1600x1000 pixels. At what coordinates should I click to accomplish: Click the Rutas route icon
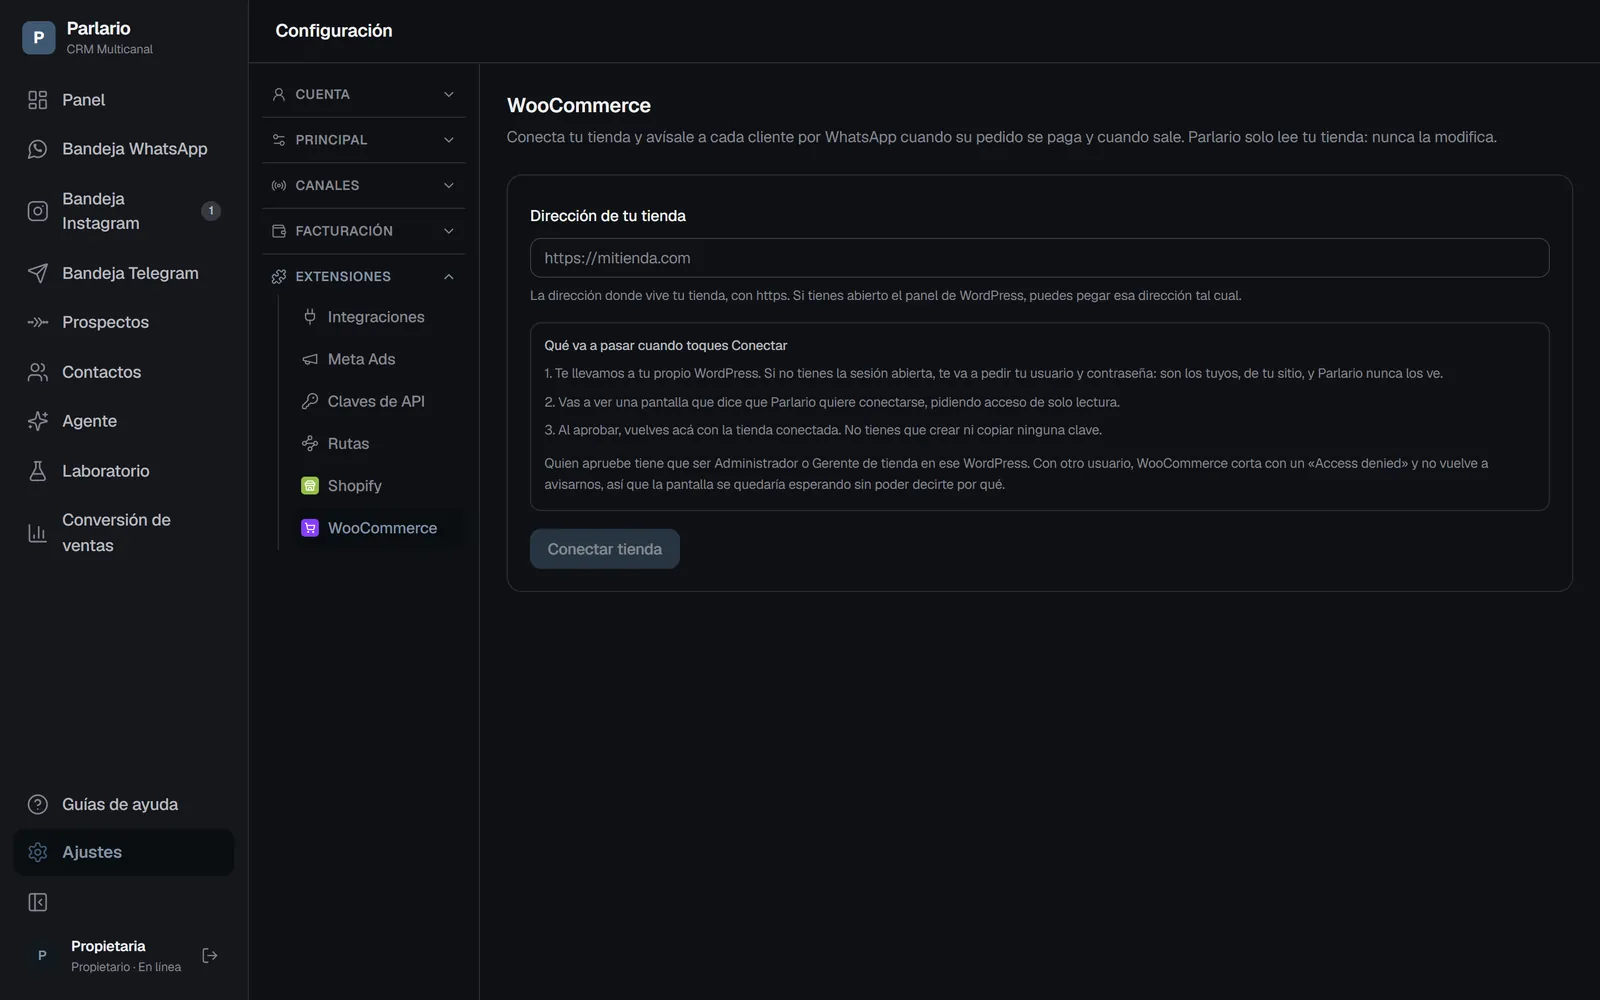click(x=310, y=443)
